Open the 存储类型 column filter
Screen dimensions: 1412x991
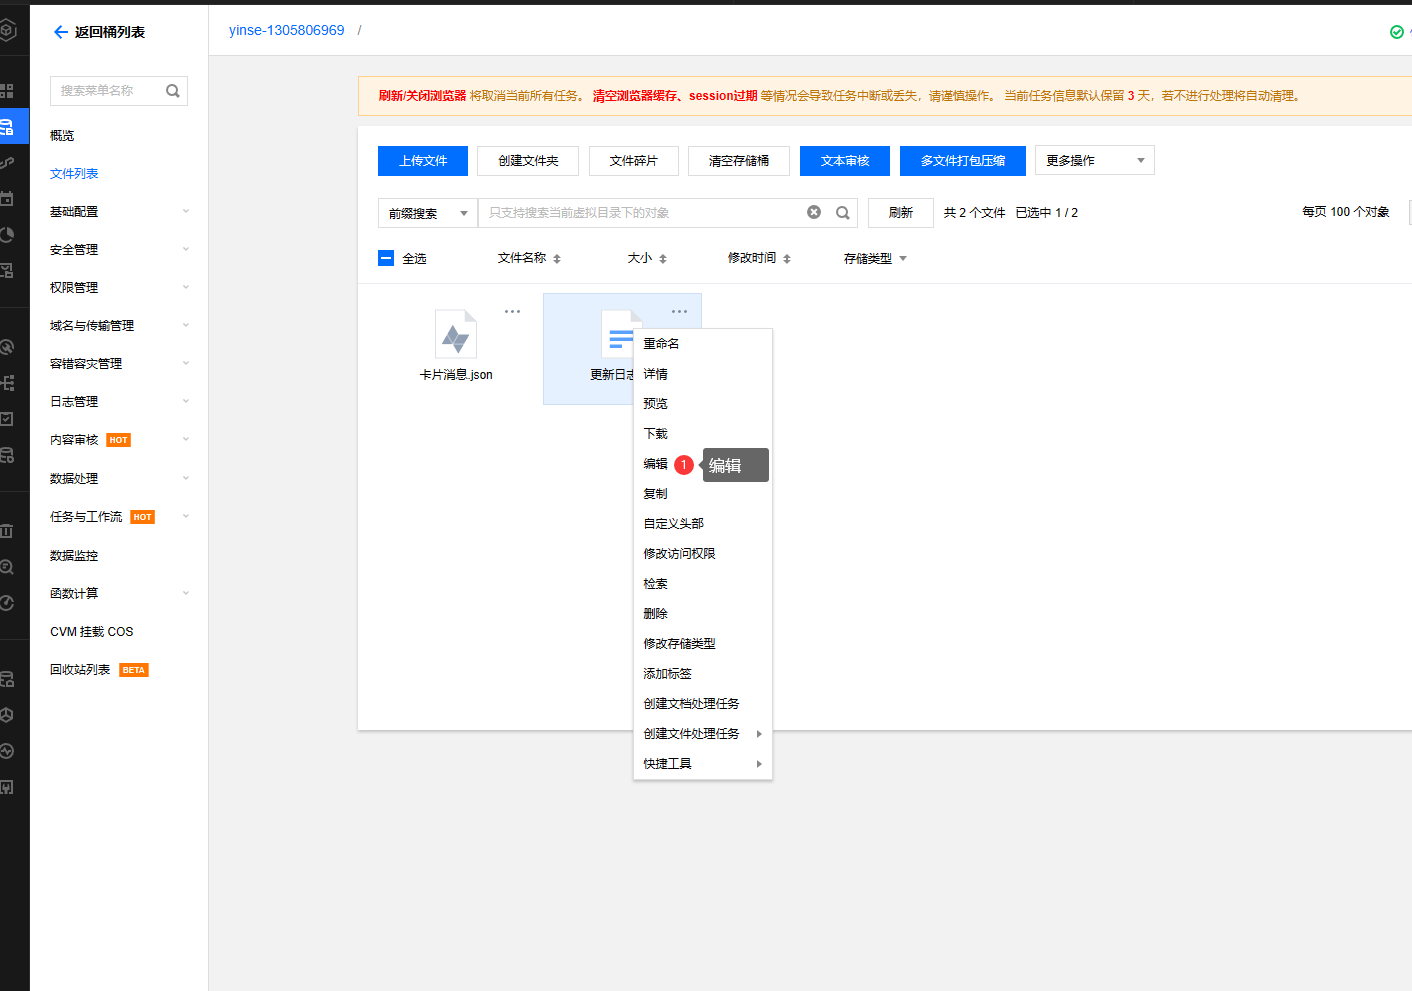[x=903, y=259]
